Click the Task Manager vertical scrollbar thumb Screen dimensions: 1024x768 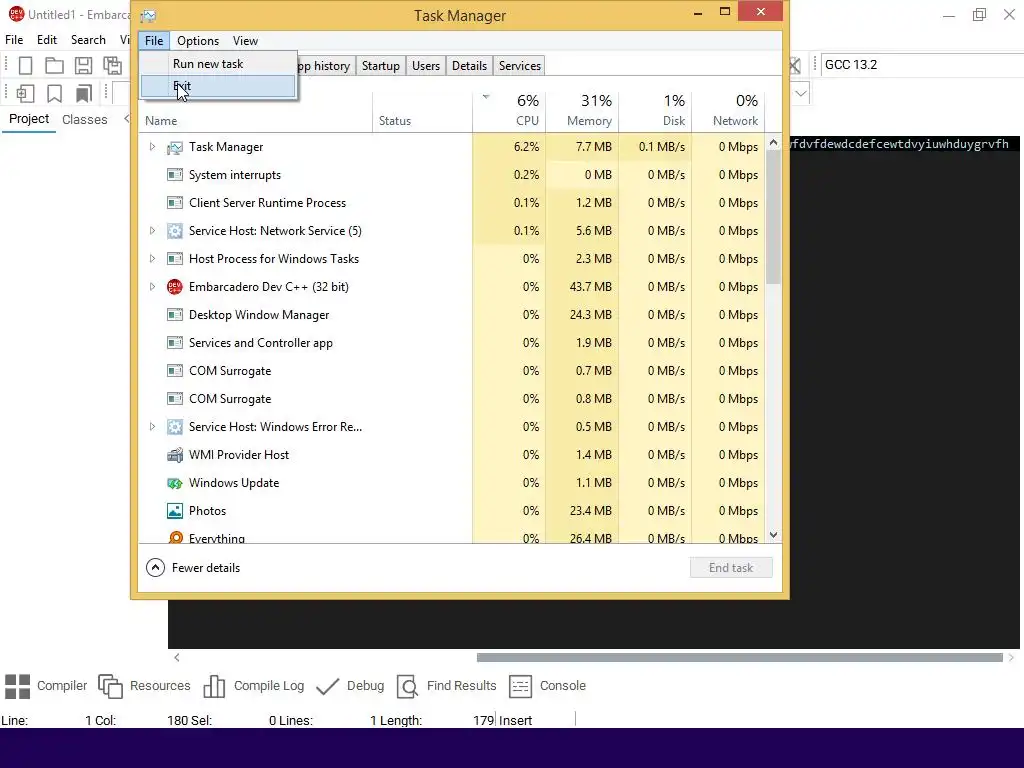773,219
